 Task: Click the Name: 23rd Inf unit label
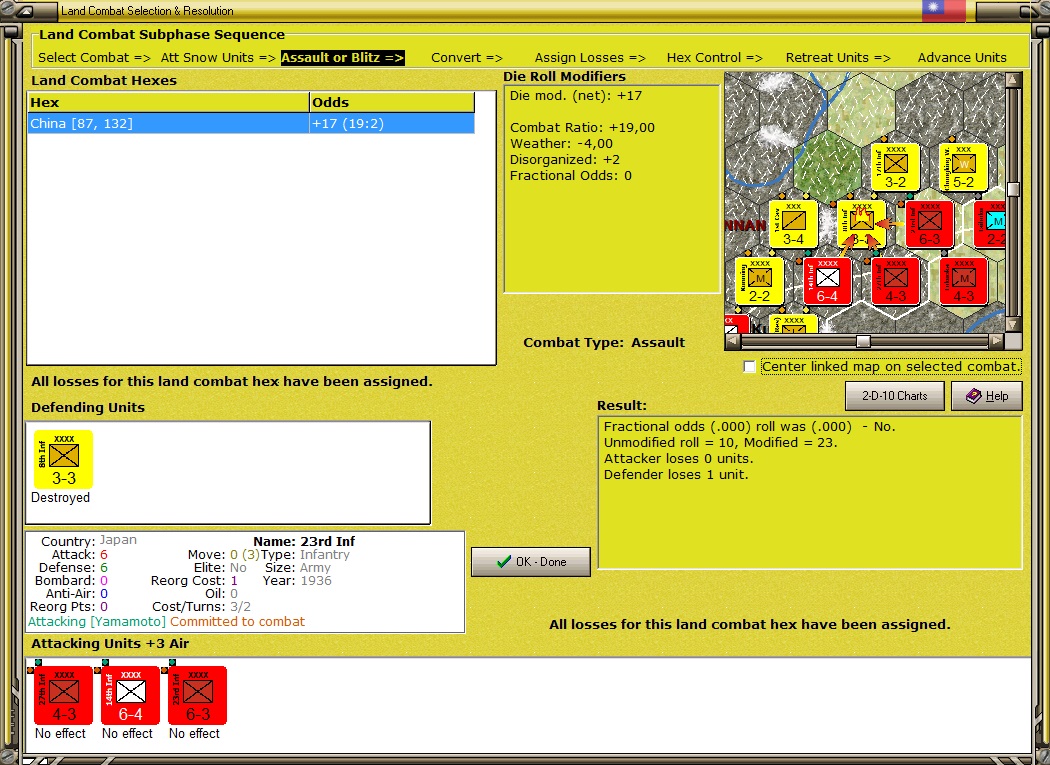(304, 541)
